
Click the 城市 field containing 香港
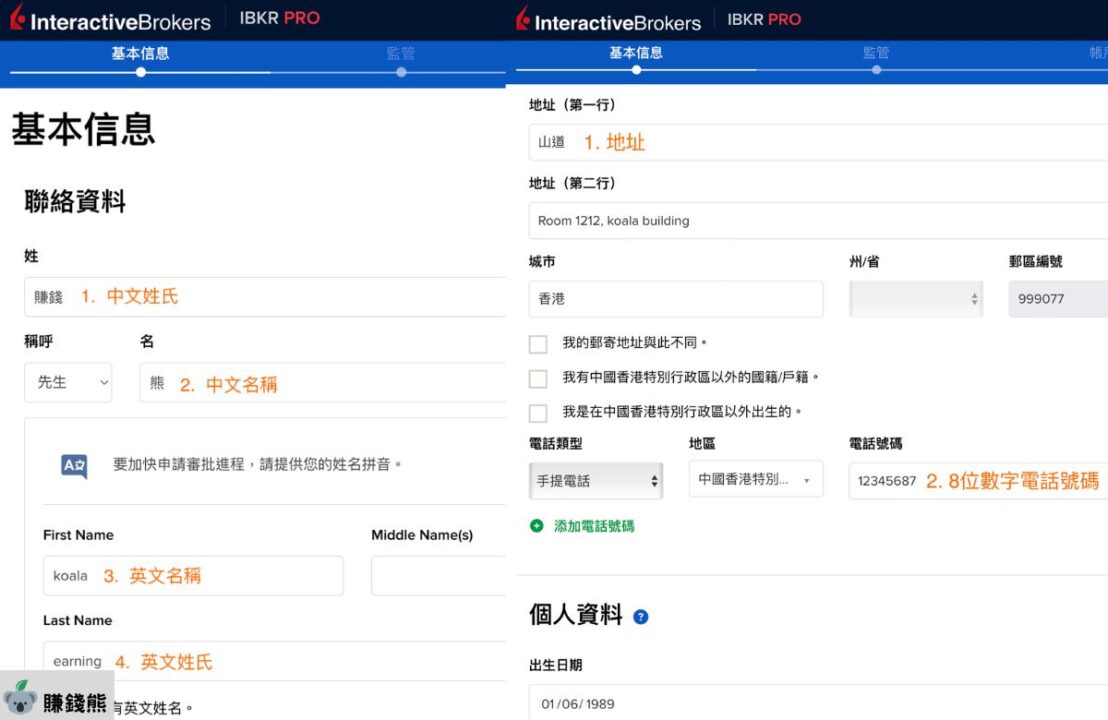pos(676,299)
